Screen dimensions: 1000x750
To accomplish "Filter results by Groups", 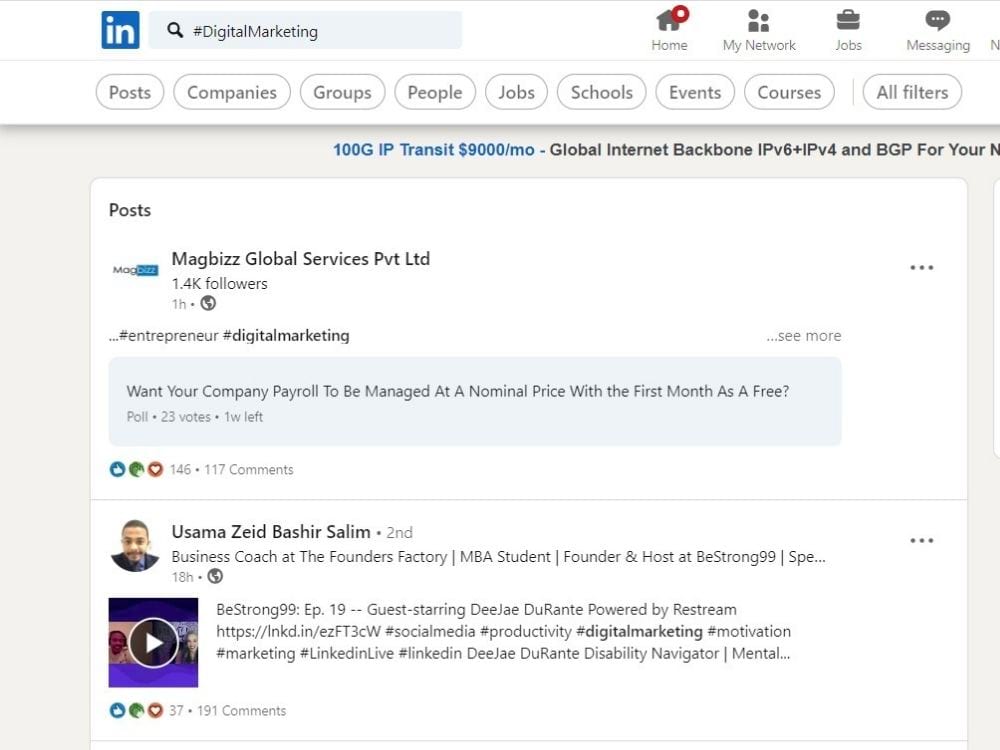I will [342, 92].
